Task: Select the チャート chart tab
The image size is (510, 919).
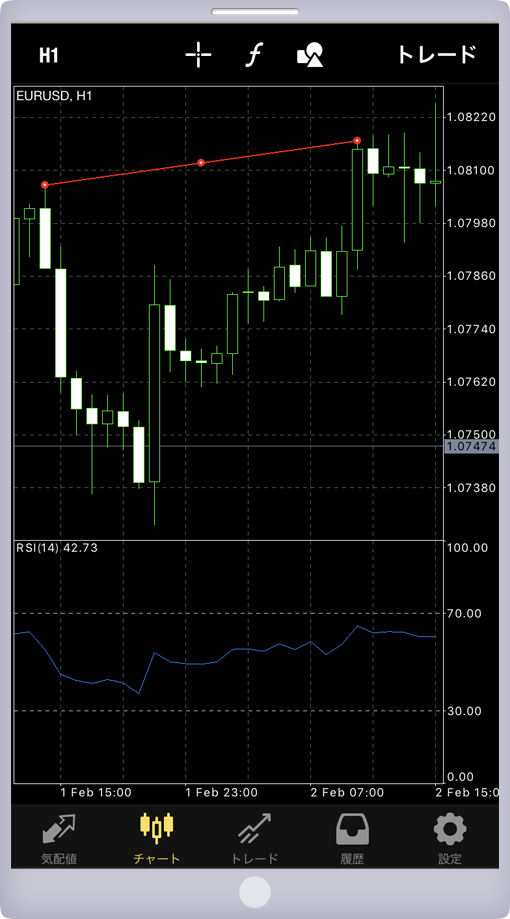Action: tap(157, 839)
